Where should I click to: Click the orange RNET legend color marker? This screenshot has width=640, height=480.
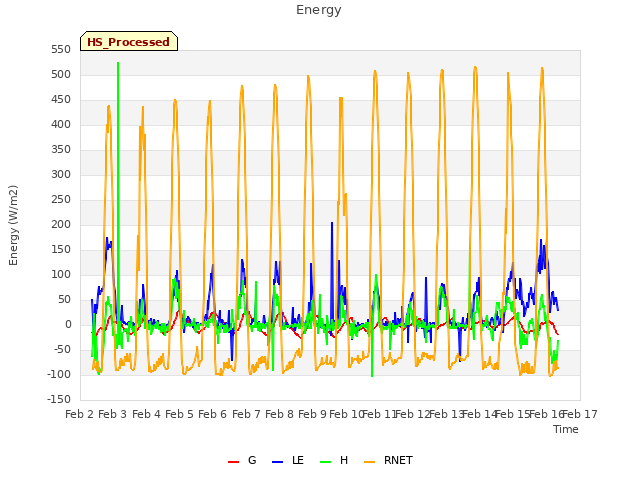pyautogui.click(x=369, y=462)
